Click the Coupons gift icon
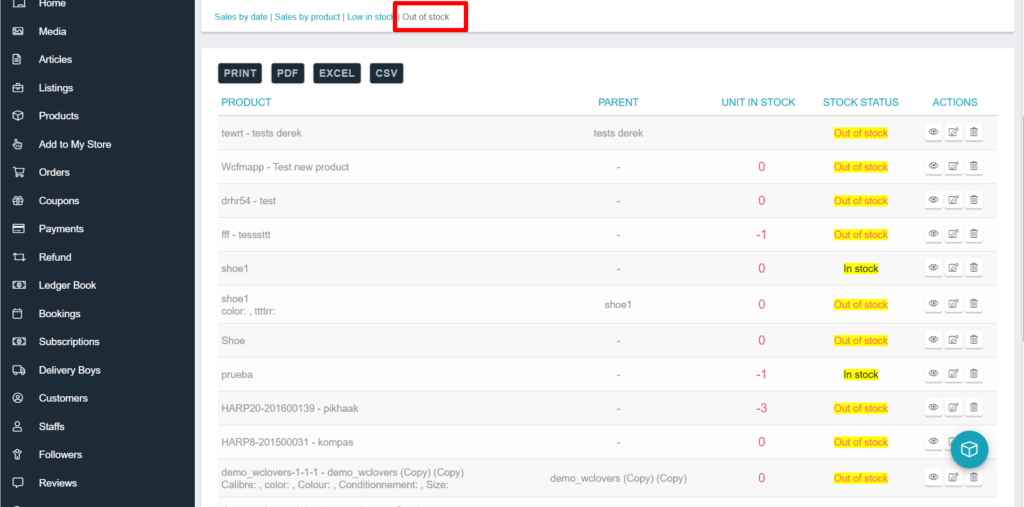The image size is (1024, 507). (x=18, y=200)
